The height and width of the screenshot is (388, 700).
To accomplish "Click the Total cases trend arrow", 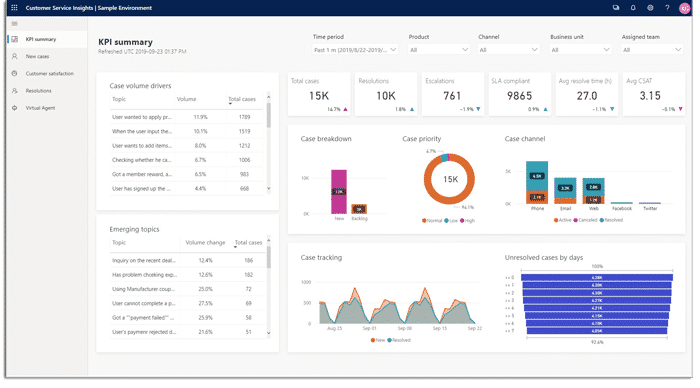I will tap(345, 109).
